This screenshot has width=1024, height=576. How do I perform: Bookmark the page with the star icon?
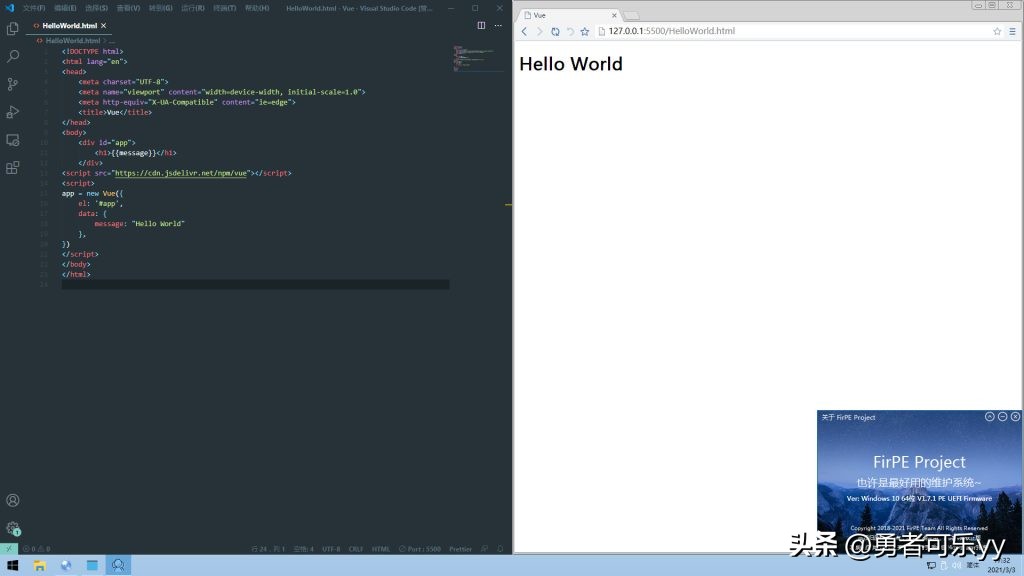(x=997, y=31)
